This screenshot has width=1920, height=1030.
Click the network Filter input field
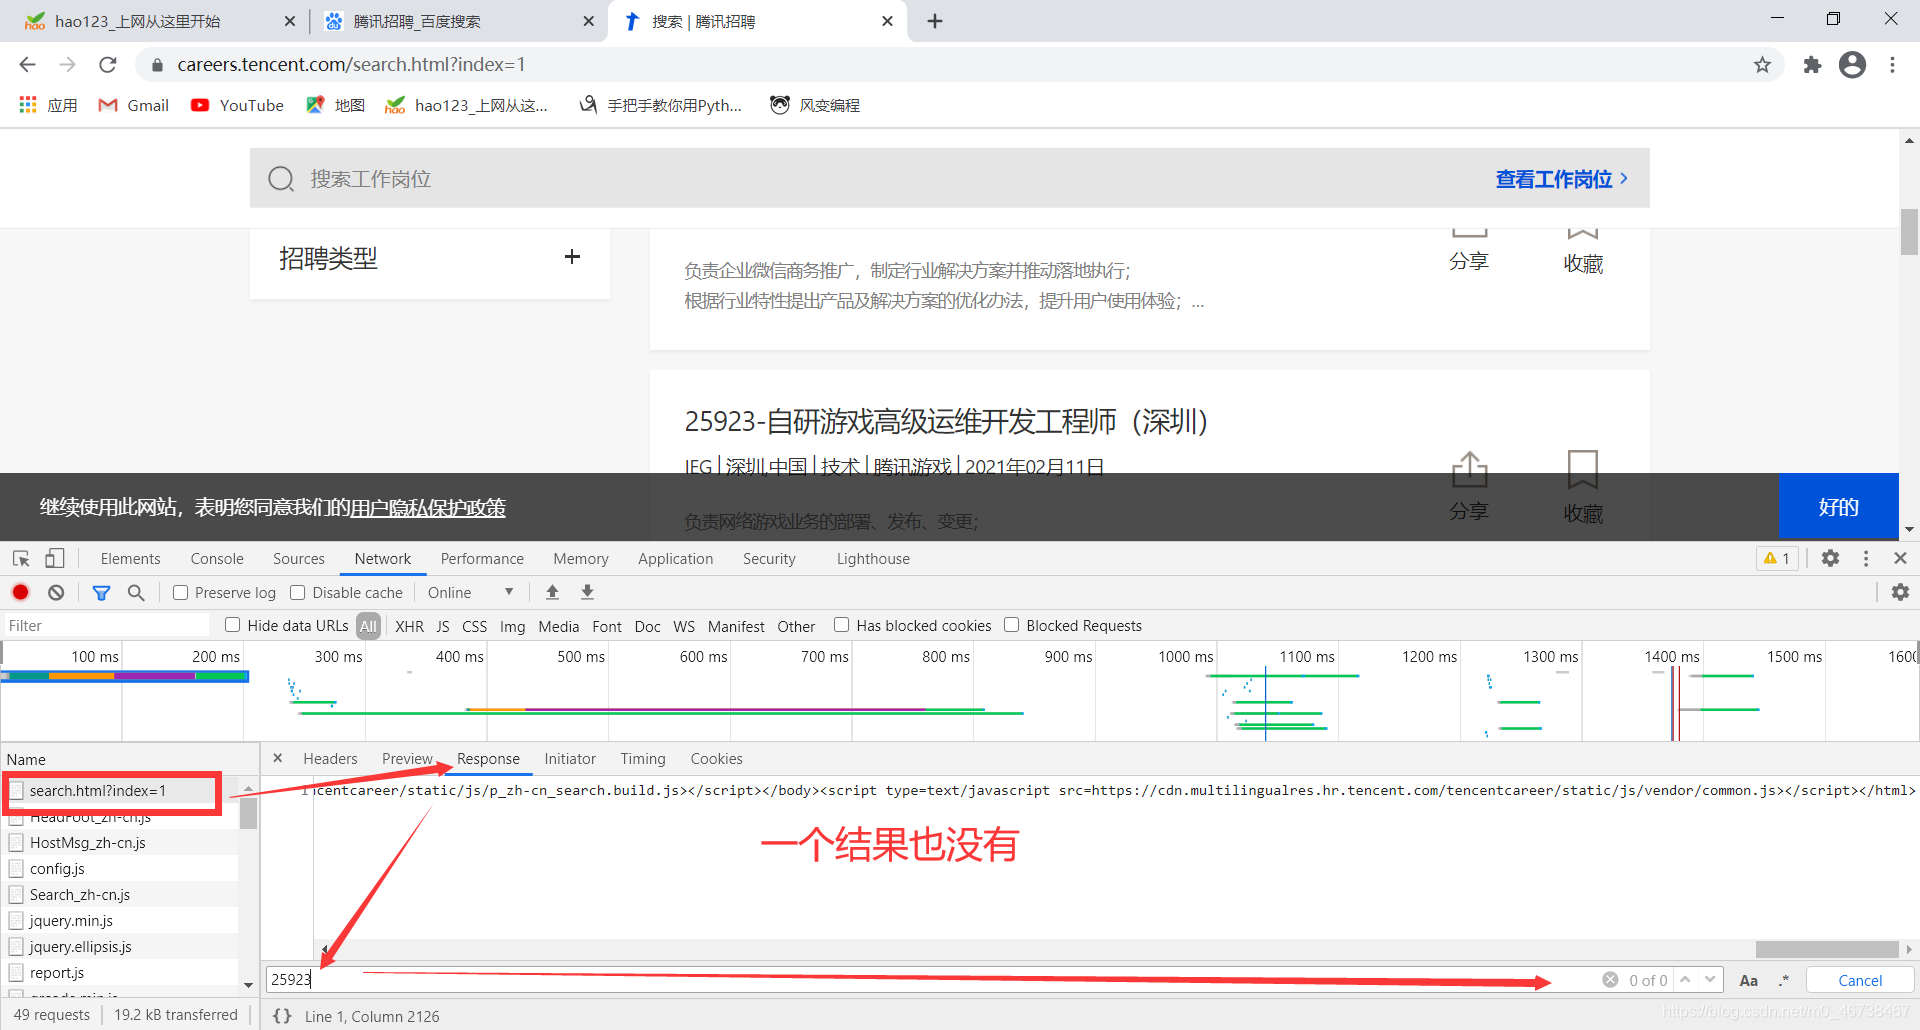click(x=106, y=626)
